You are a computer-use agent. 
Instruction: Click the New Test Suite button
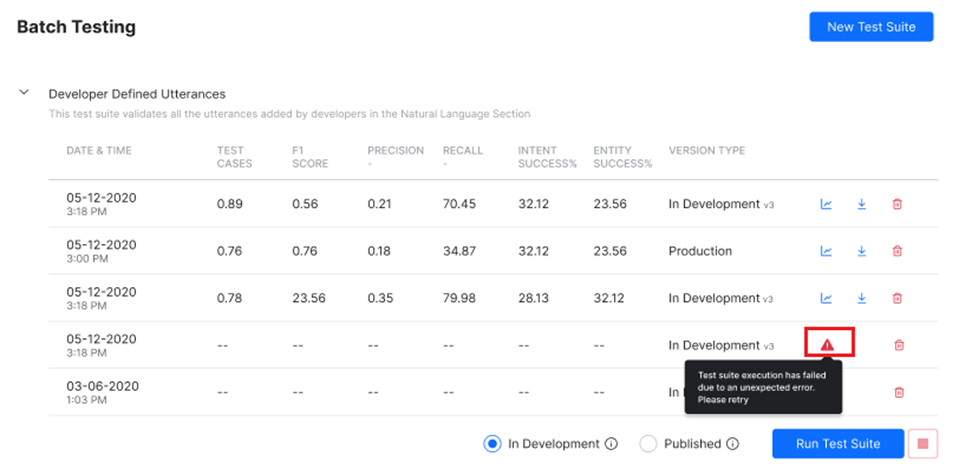[870, 27]
